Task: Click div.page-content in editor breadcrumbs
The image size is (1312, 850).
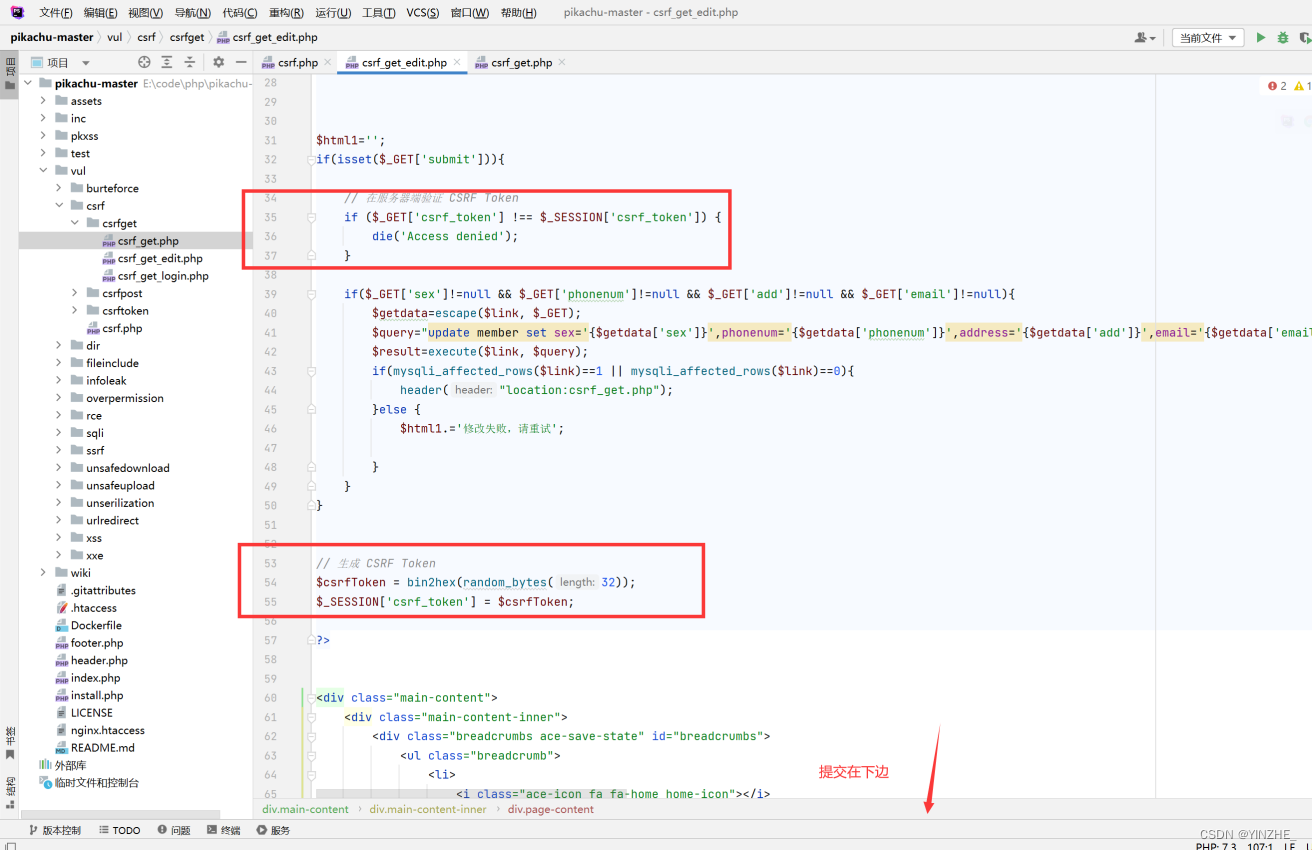Action: click(551, 809)
